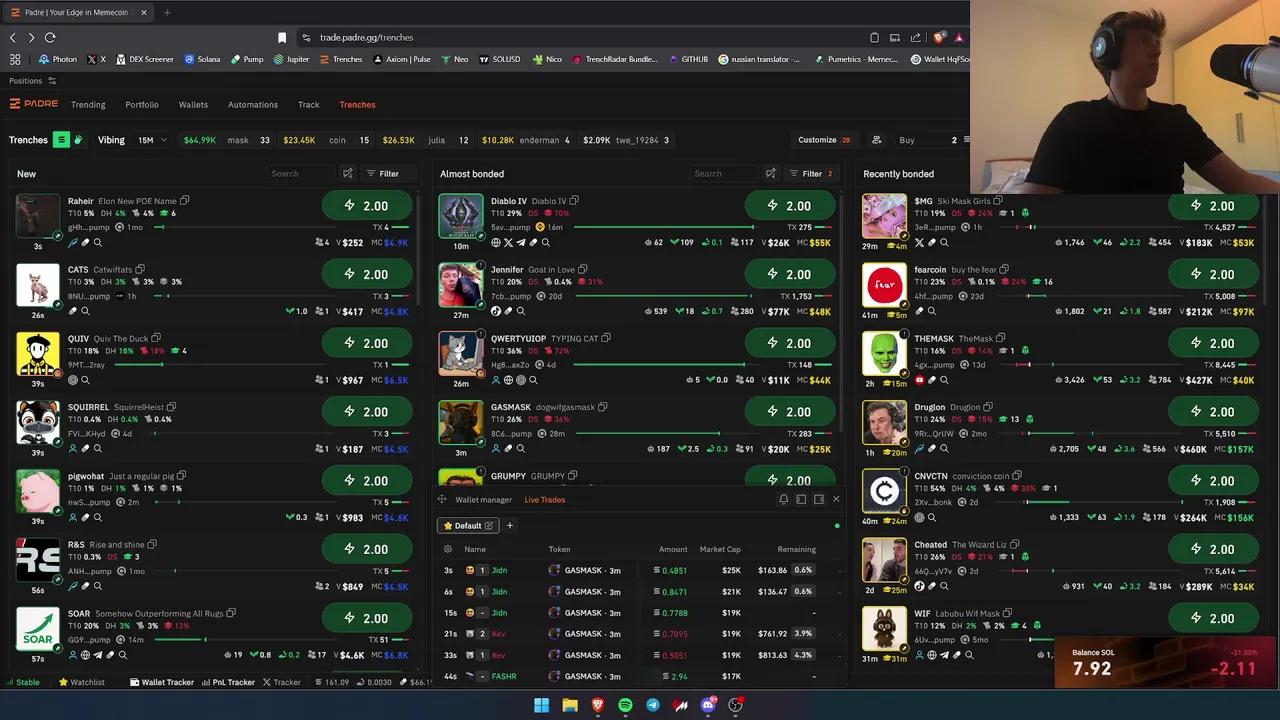Open THEMASK green mask thumbnail
The image size is (1280, 720).
coord(884,354)
